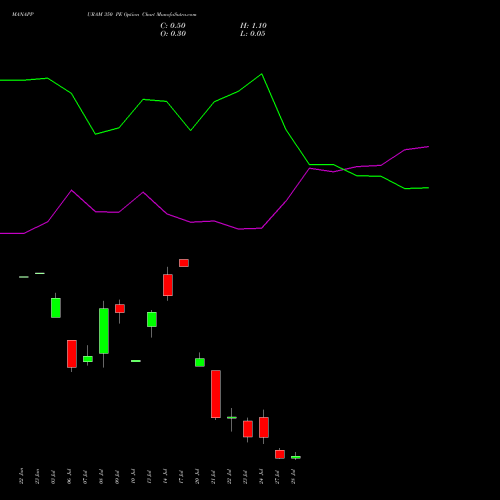Click the red candle for 24 Jul
Image resolution: width=500 pixels, height=500 pixels.
(264, 427)
